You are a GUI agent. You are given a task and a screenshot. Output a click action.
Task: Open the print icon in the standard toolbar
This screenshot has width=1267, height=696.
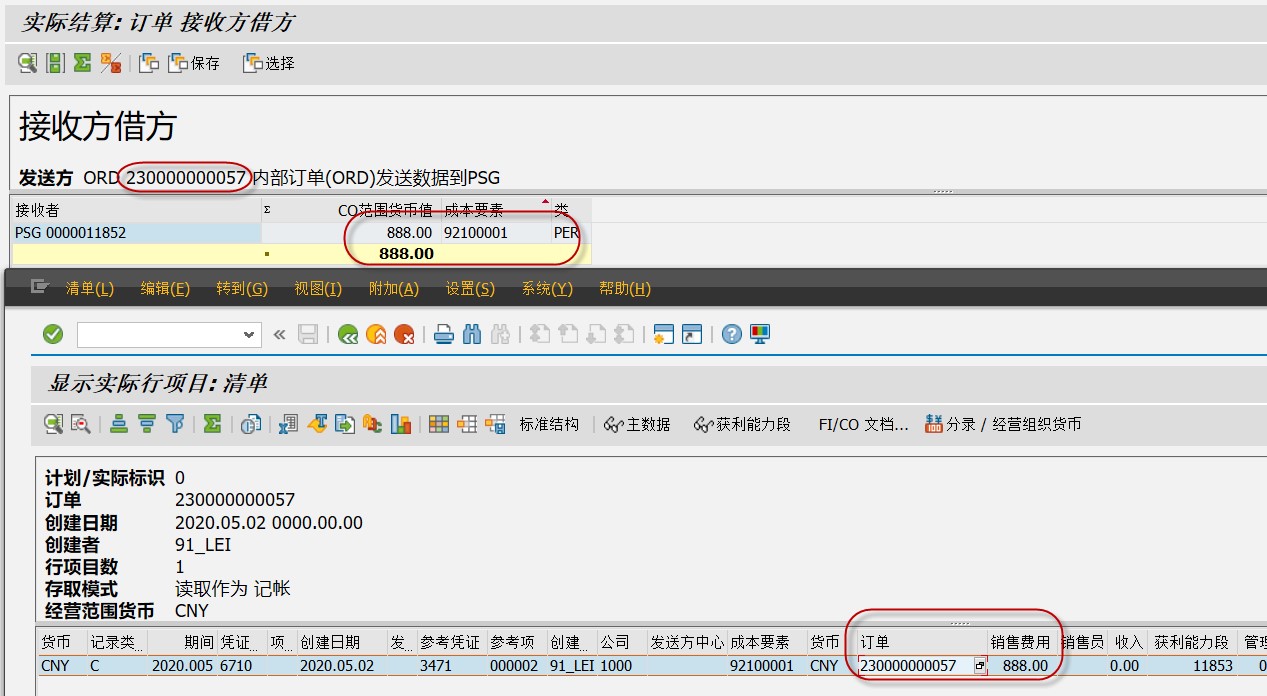coord(445,333)
